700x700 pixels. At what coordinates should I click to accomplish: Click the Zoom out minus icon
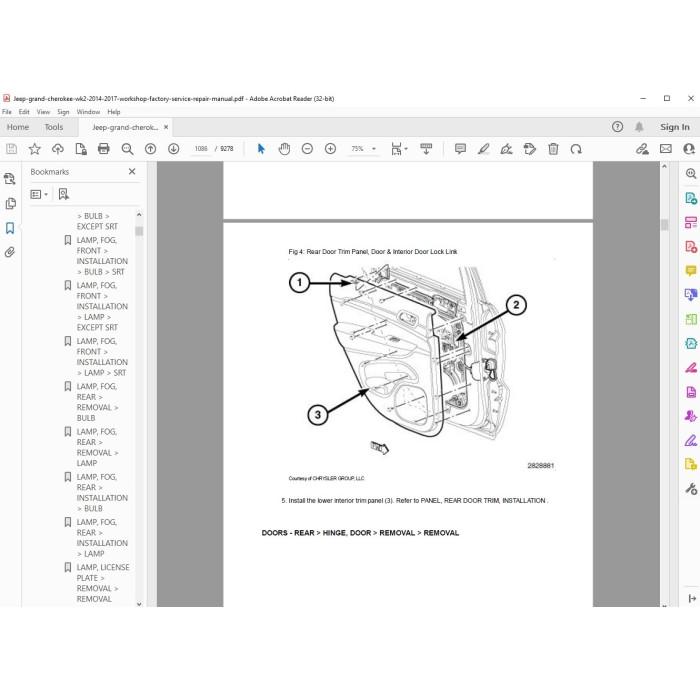307,149
